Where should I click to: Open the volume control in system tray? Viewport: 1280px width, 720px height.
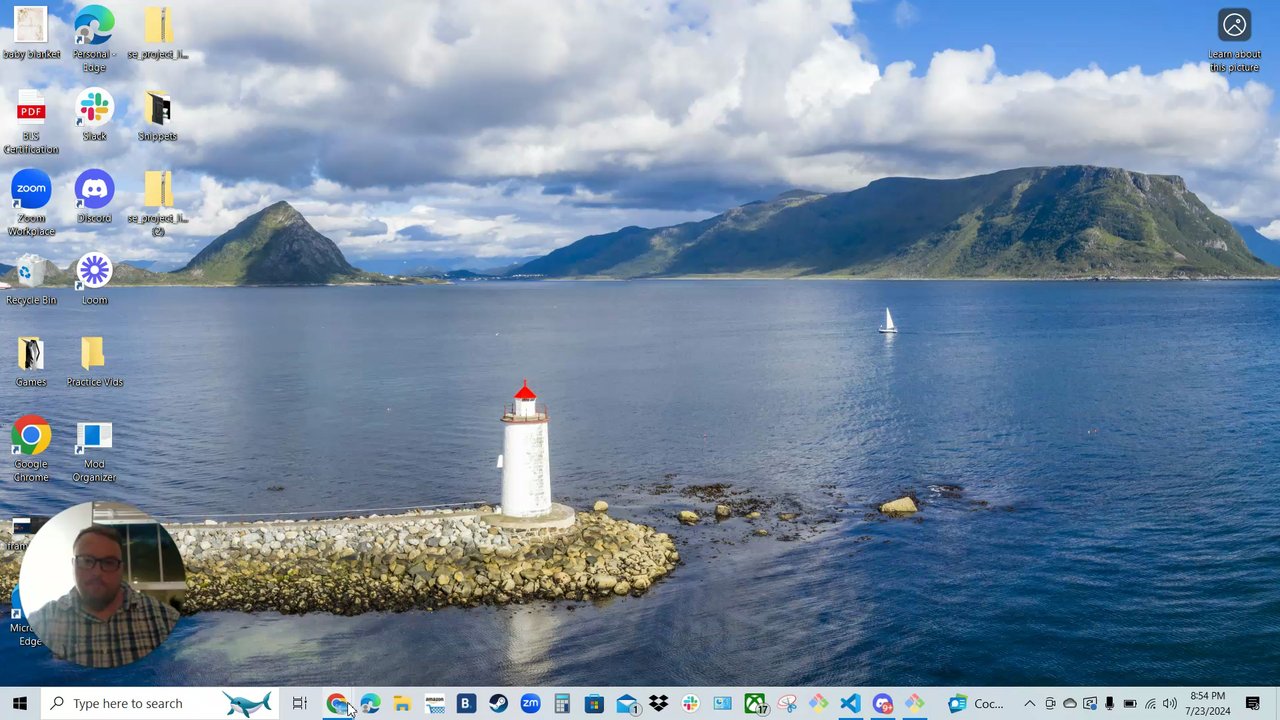point(1169,704)
